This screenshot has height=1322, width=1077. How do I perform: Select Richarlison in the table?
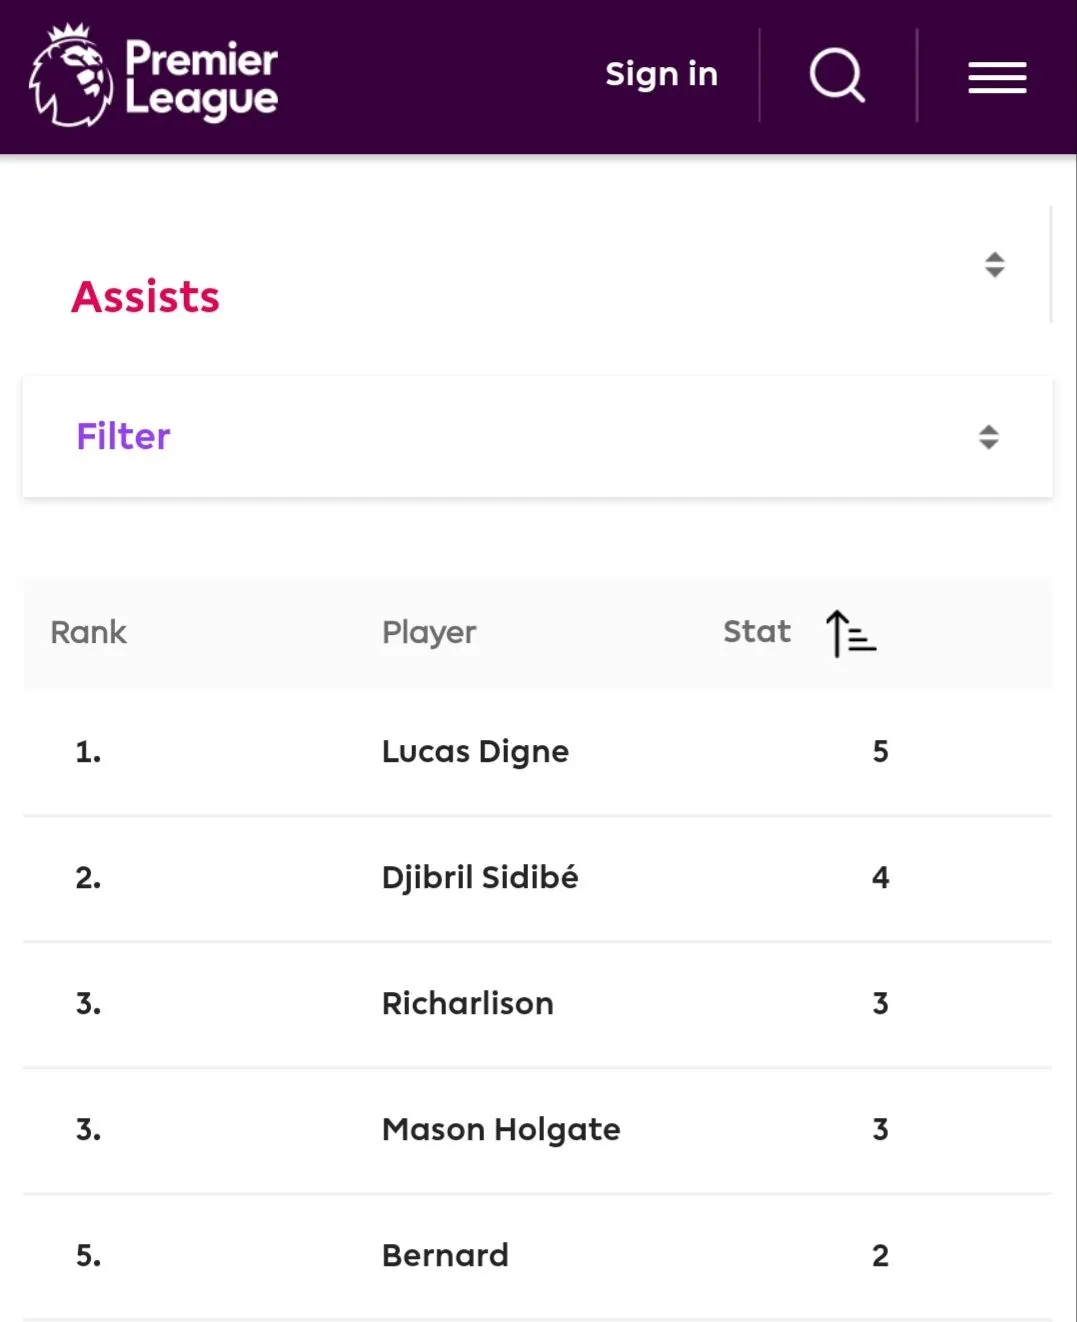tap(467, 1003)
